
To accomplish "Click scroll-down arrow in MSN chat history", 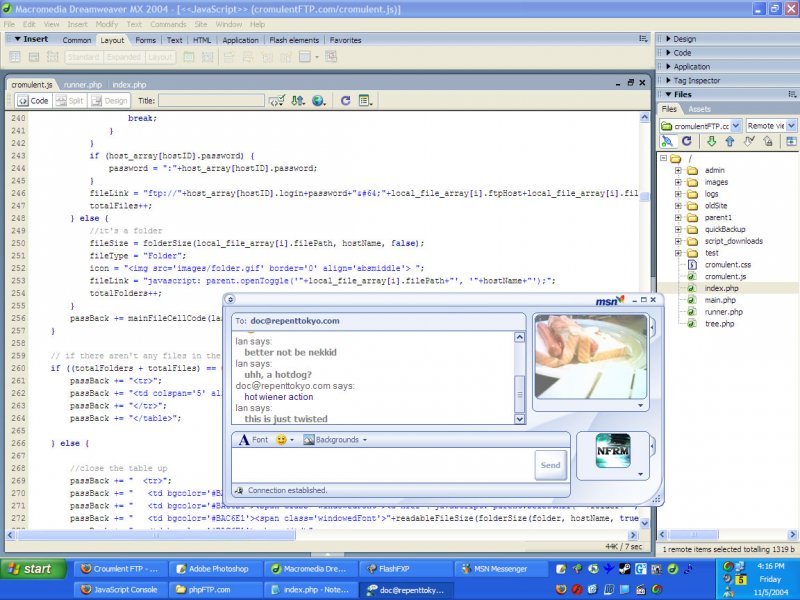I will [x=519, y=419].
